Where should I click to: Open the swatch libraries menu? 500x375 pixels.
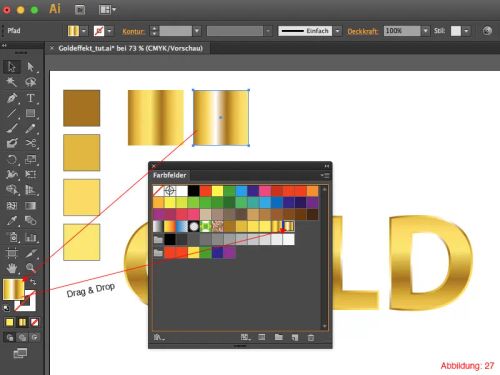click(159, 337)
